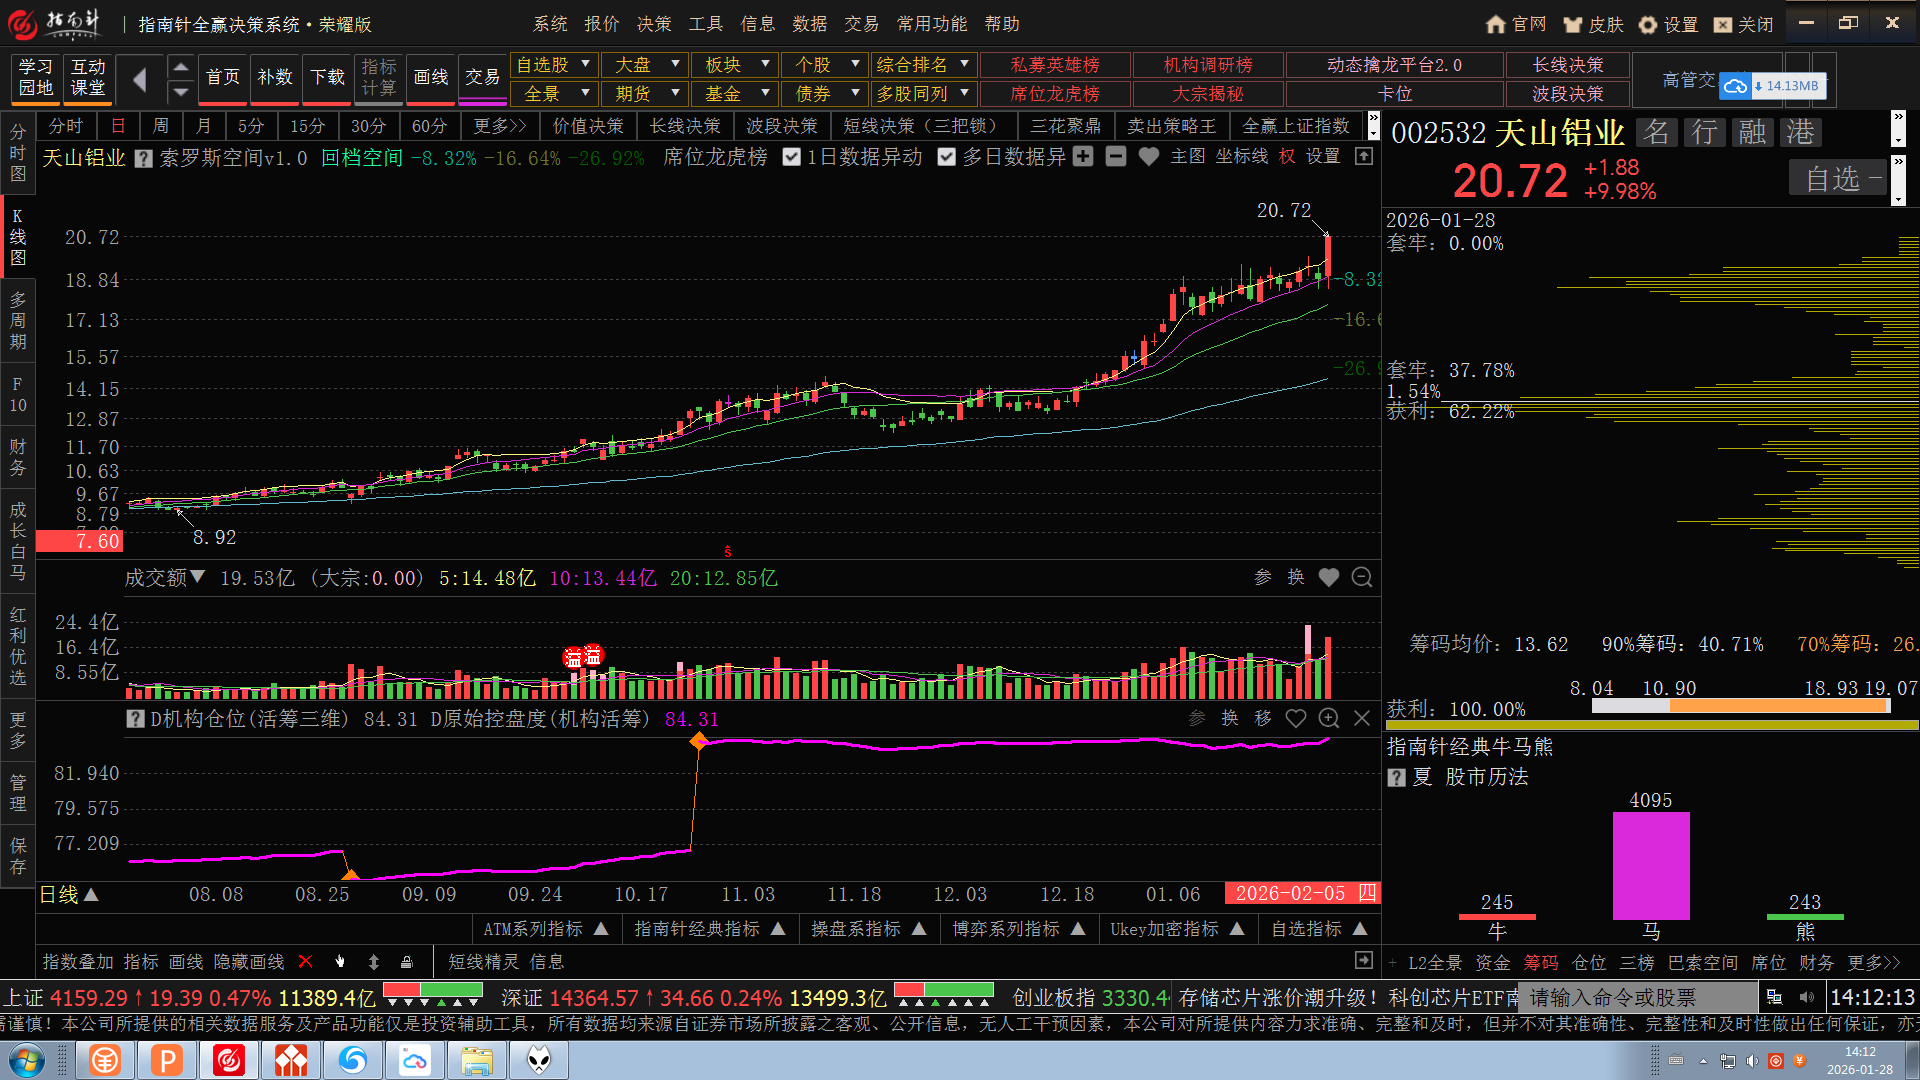This screenshot has width=1920, height=1080.
Task: Open the orange P application in taskbar
Action: coord(167,1060)
